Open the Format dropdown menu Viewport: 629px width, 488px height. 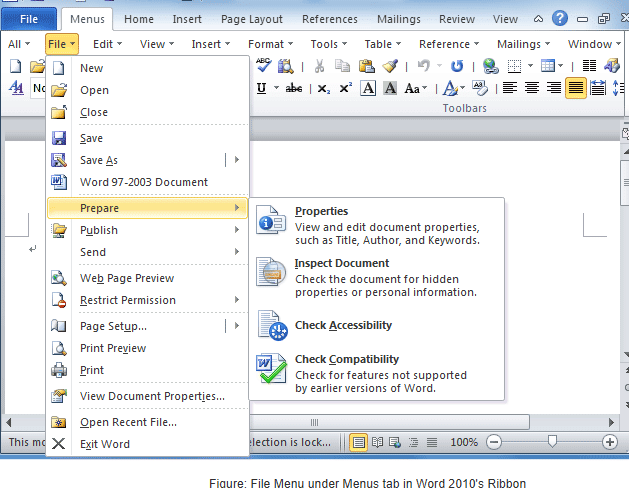point(270,44)
